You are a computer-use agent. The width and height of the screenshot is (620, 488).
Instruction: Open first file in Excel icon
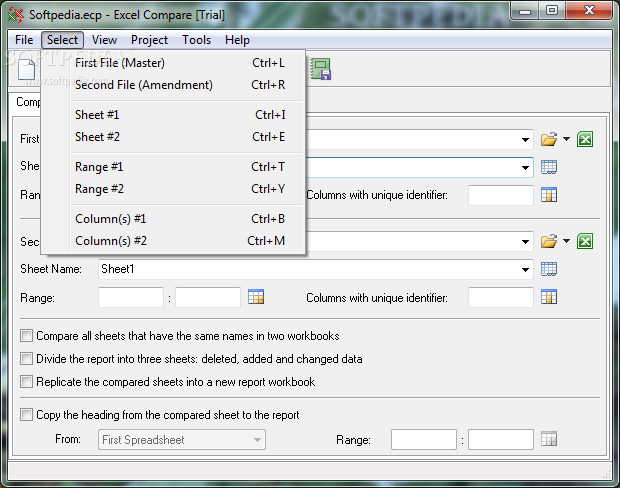(585, 139)
